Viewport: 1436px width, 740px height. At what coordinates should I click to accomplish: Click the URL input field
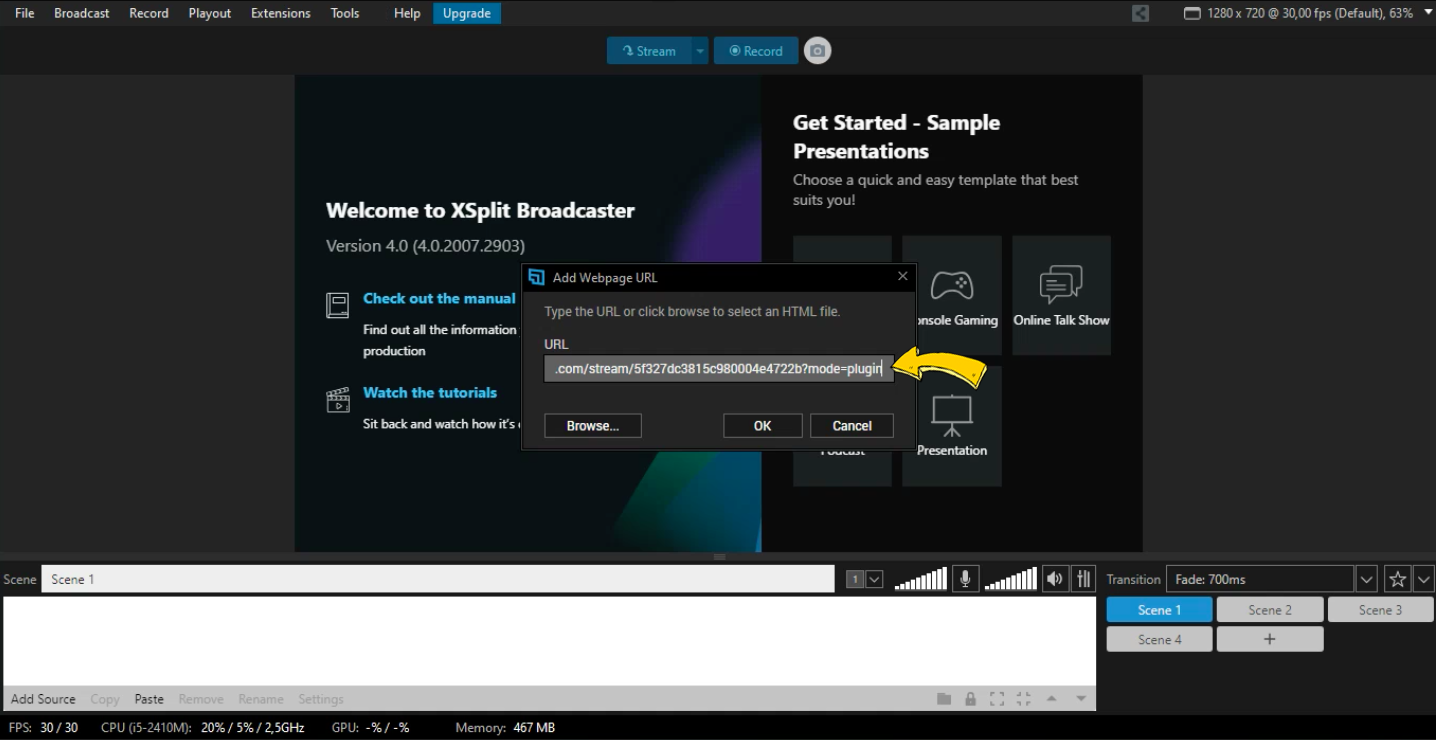[719, 369]
